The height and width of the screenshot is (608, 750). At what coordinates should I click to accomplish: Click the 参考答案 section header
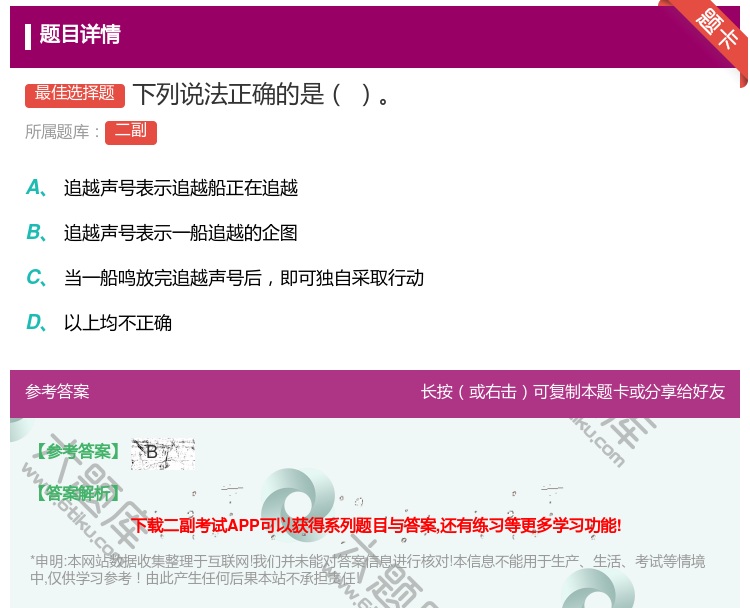(x=57, y=392)
